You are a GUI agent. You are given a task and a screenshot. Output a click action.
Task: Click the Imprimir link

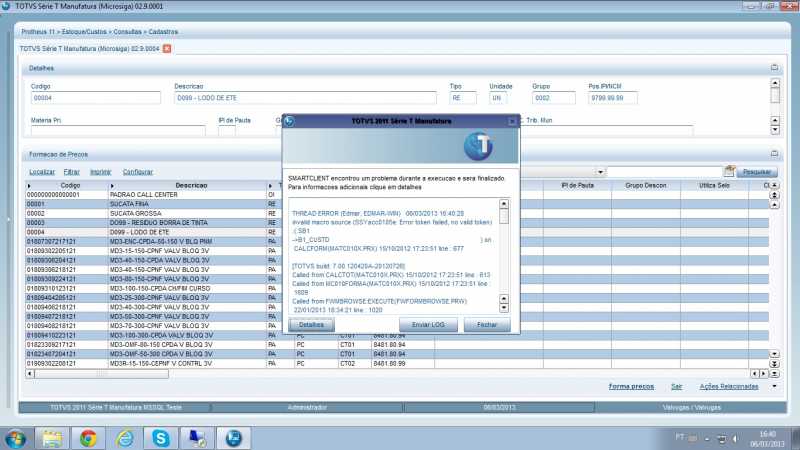tap(101, 172)
